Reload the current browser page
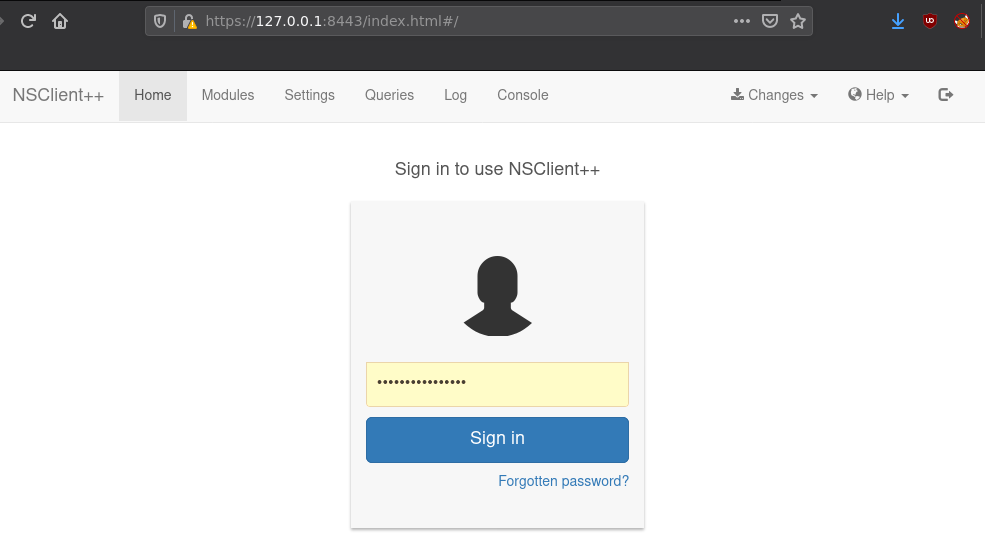Image resolution: width=985 pixels, height=556 pixels. (x=29, y=21)
